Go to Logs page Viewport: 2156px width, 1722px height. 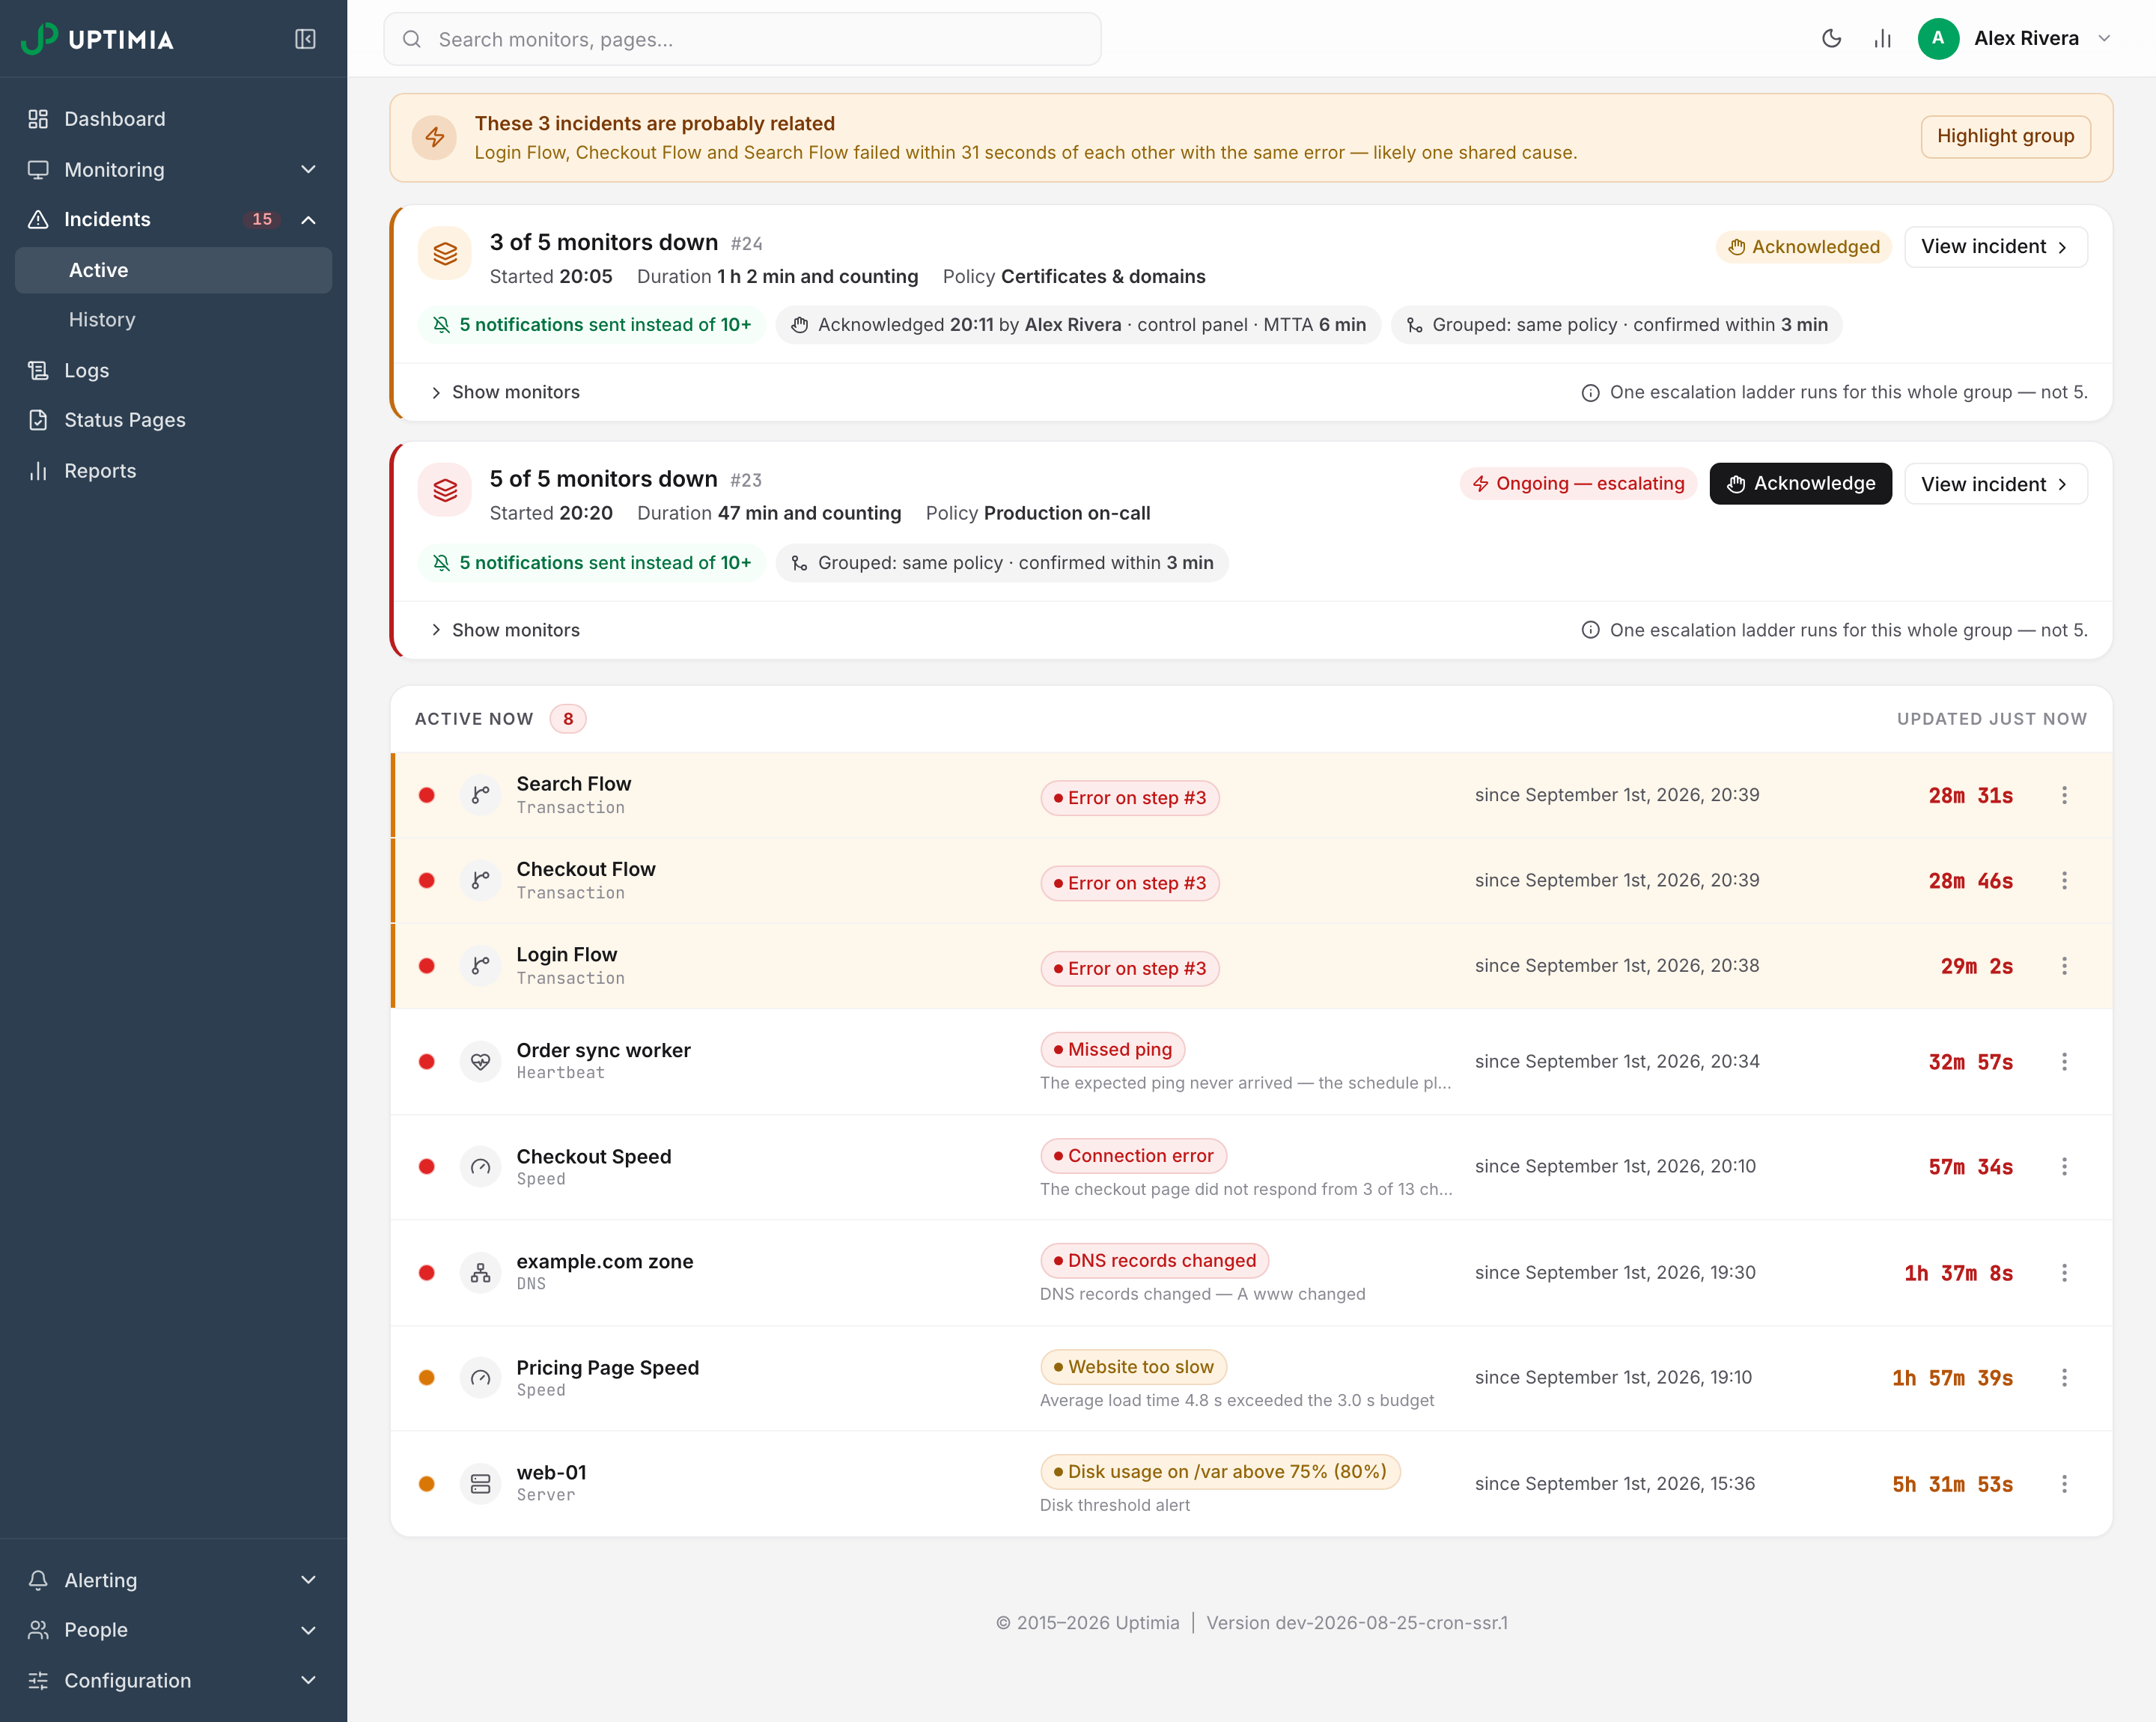[x=173, y=370]
